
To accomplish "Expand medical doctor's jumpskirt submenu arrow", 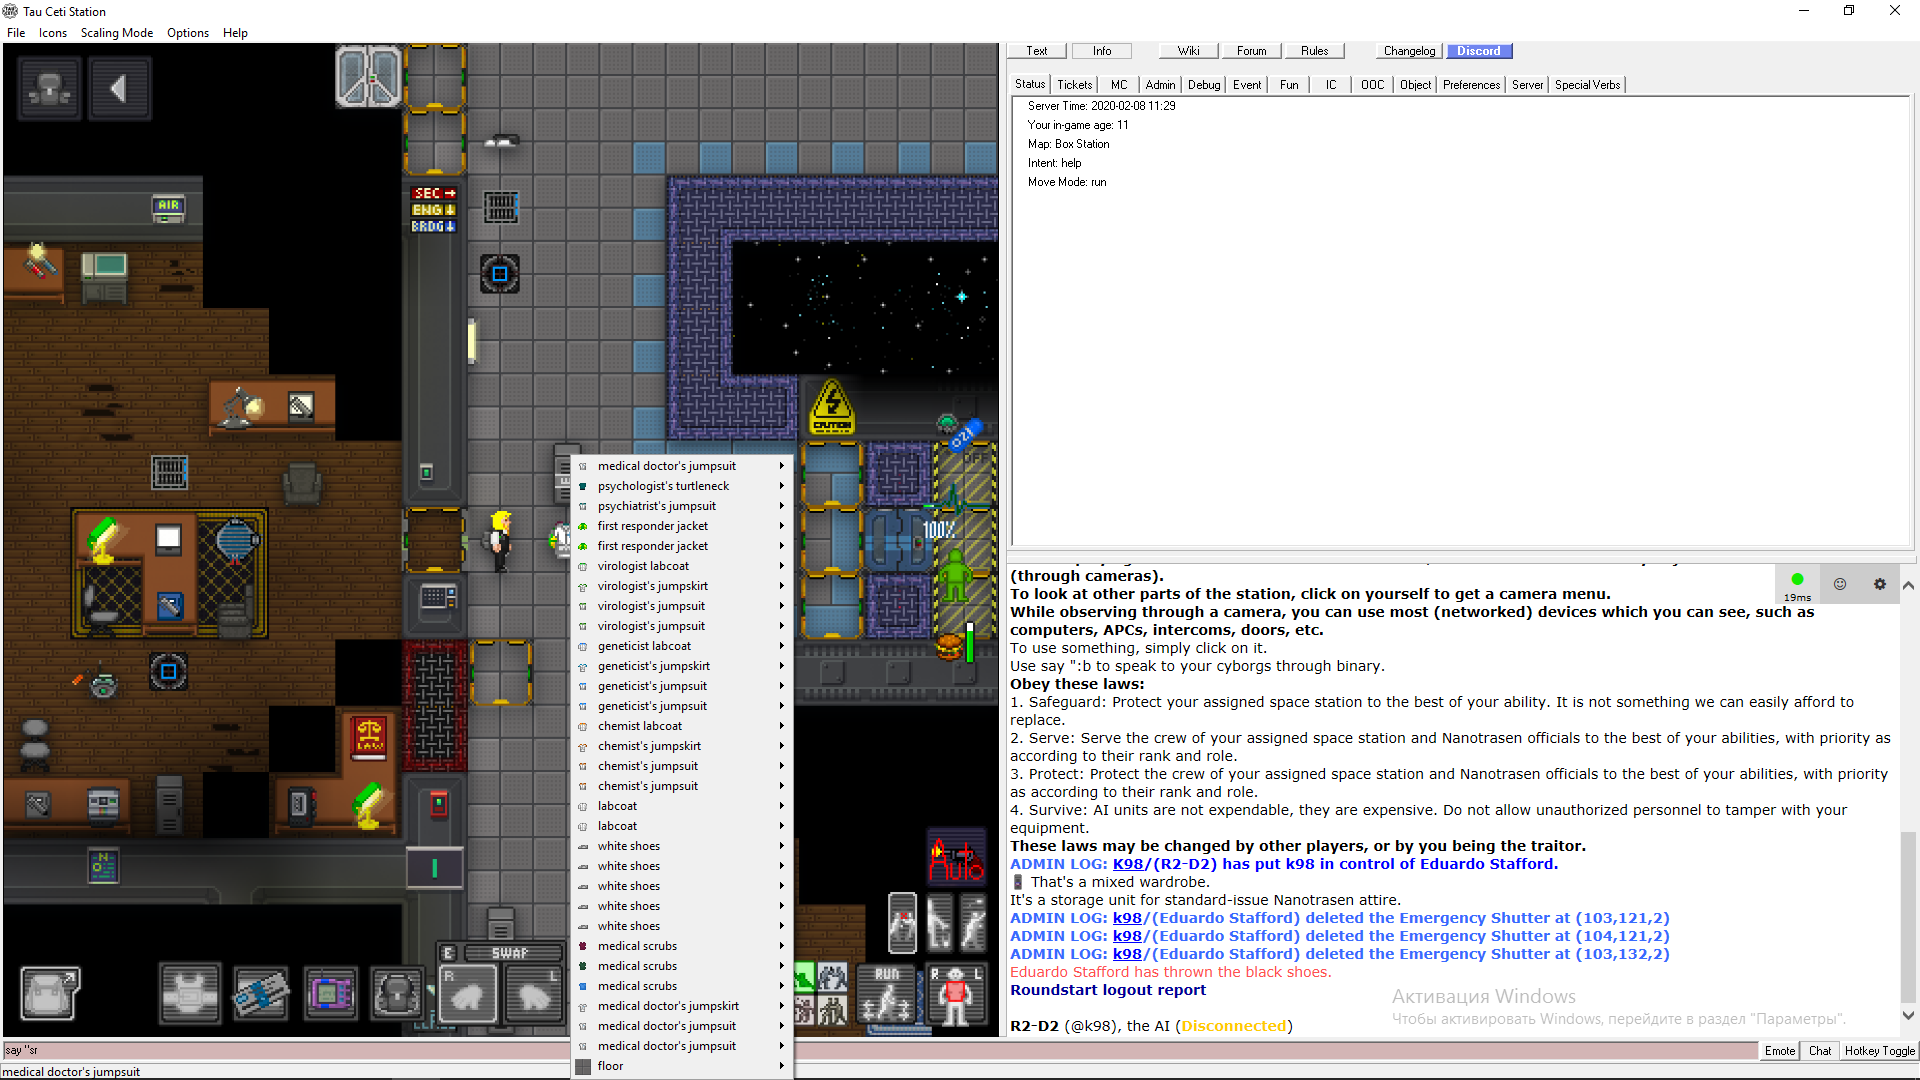I will coord(782,1006).
